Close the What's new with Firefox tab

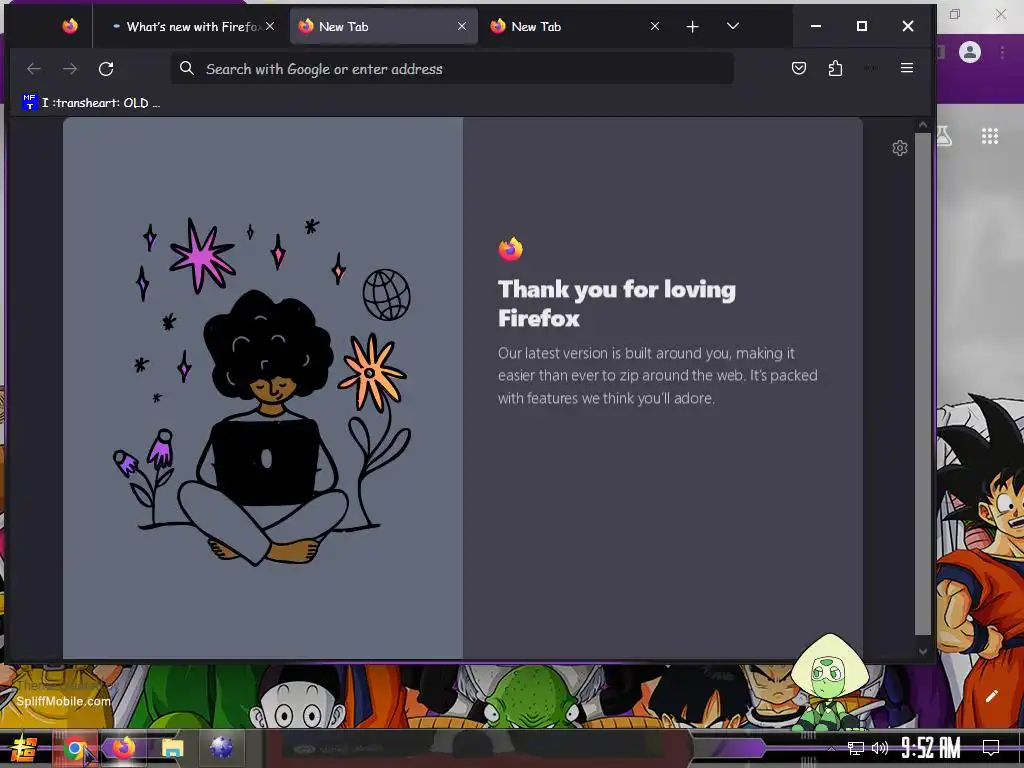[270, 26]
